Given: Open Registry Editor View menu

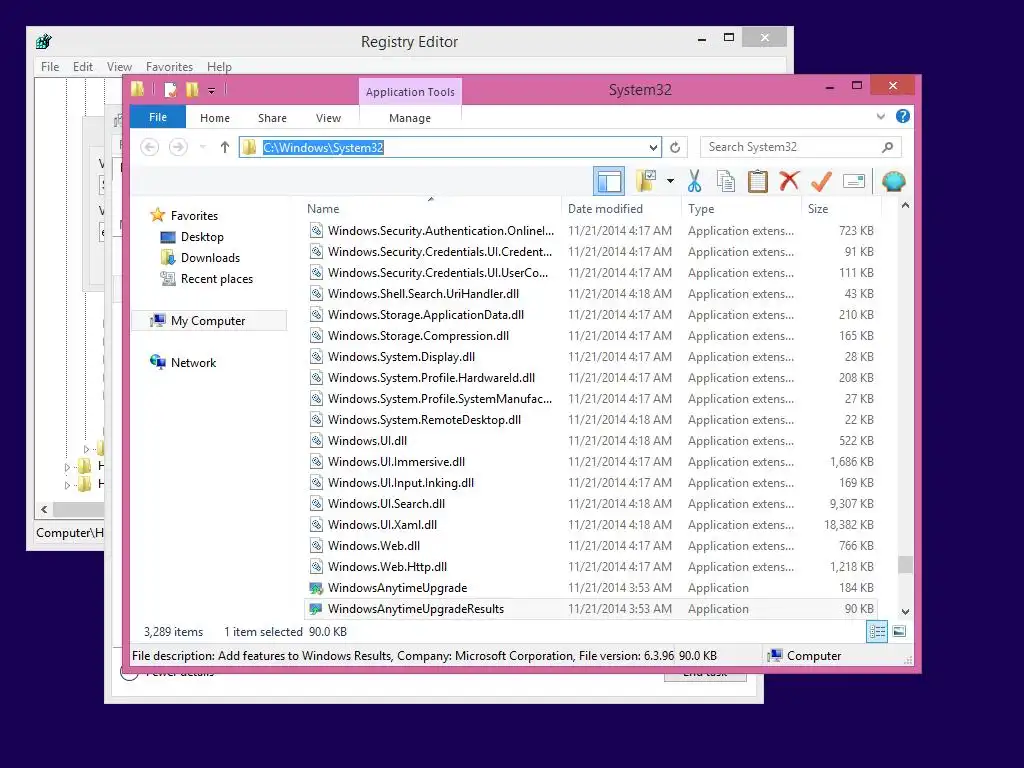Looking at the screenshot, I should pyautogui.click(x=120, y=67).
